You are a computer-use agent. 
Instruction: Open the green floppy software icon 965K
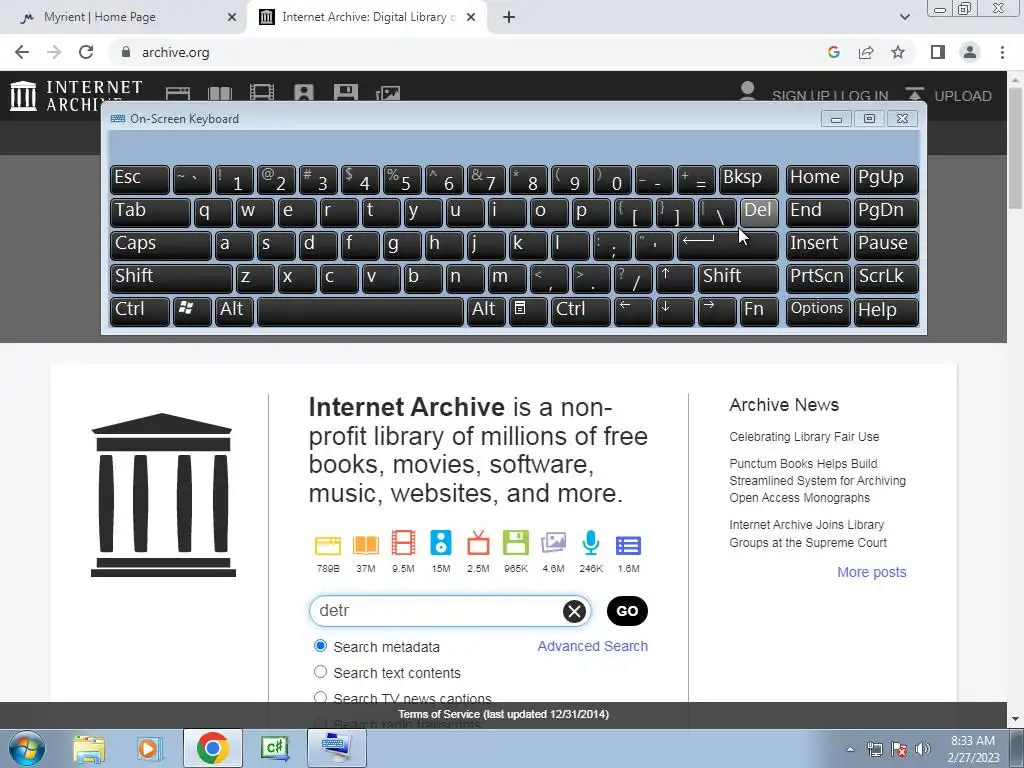pos(516,543)
